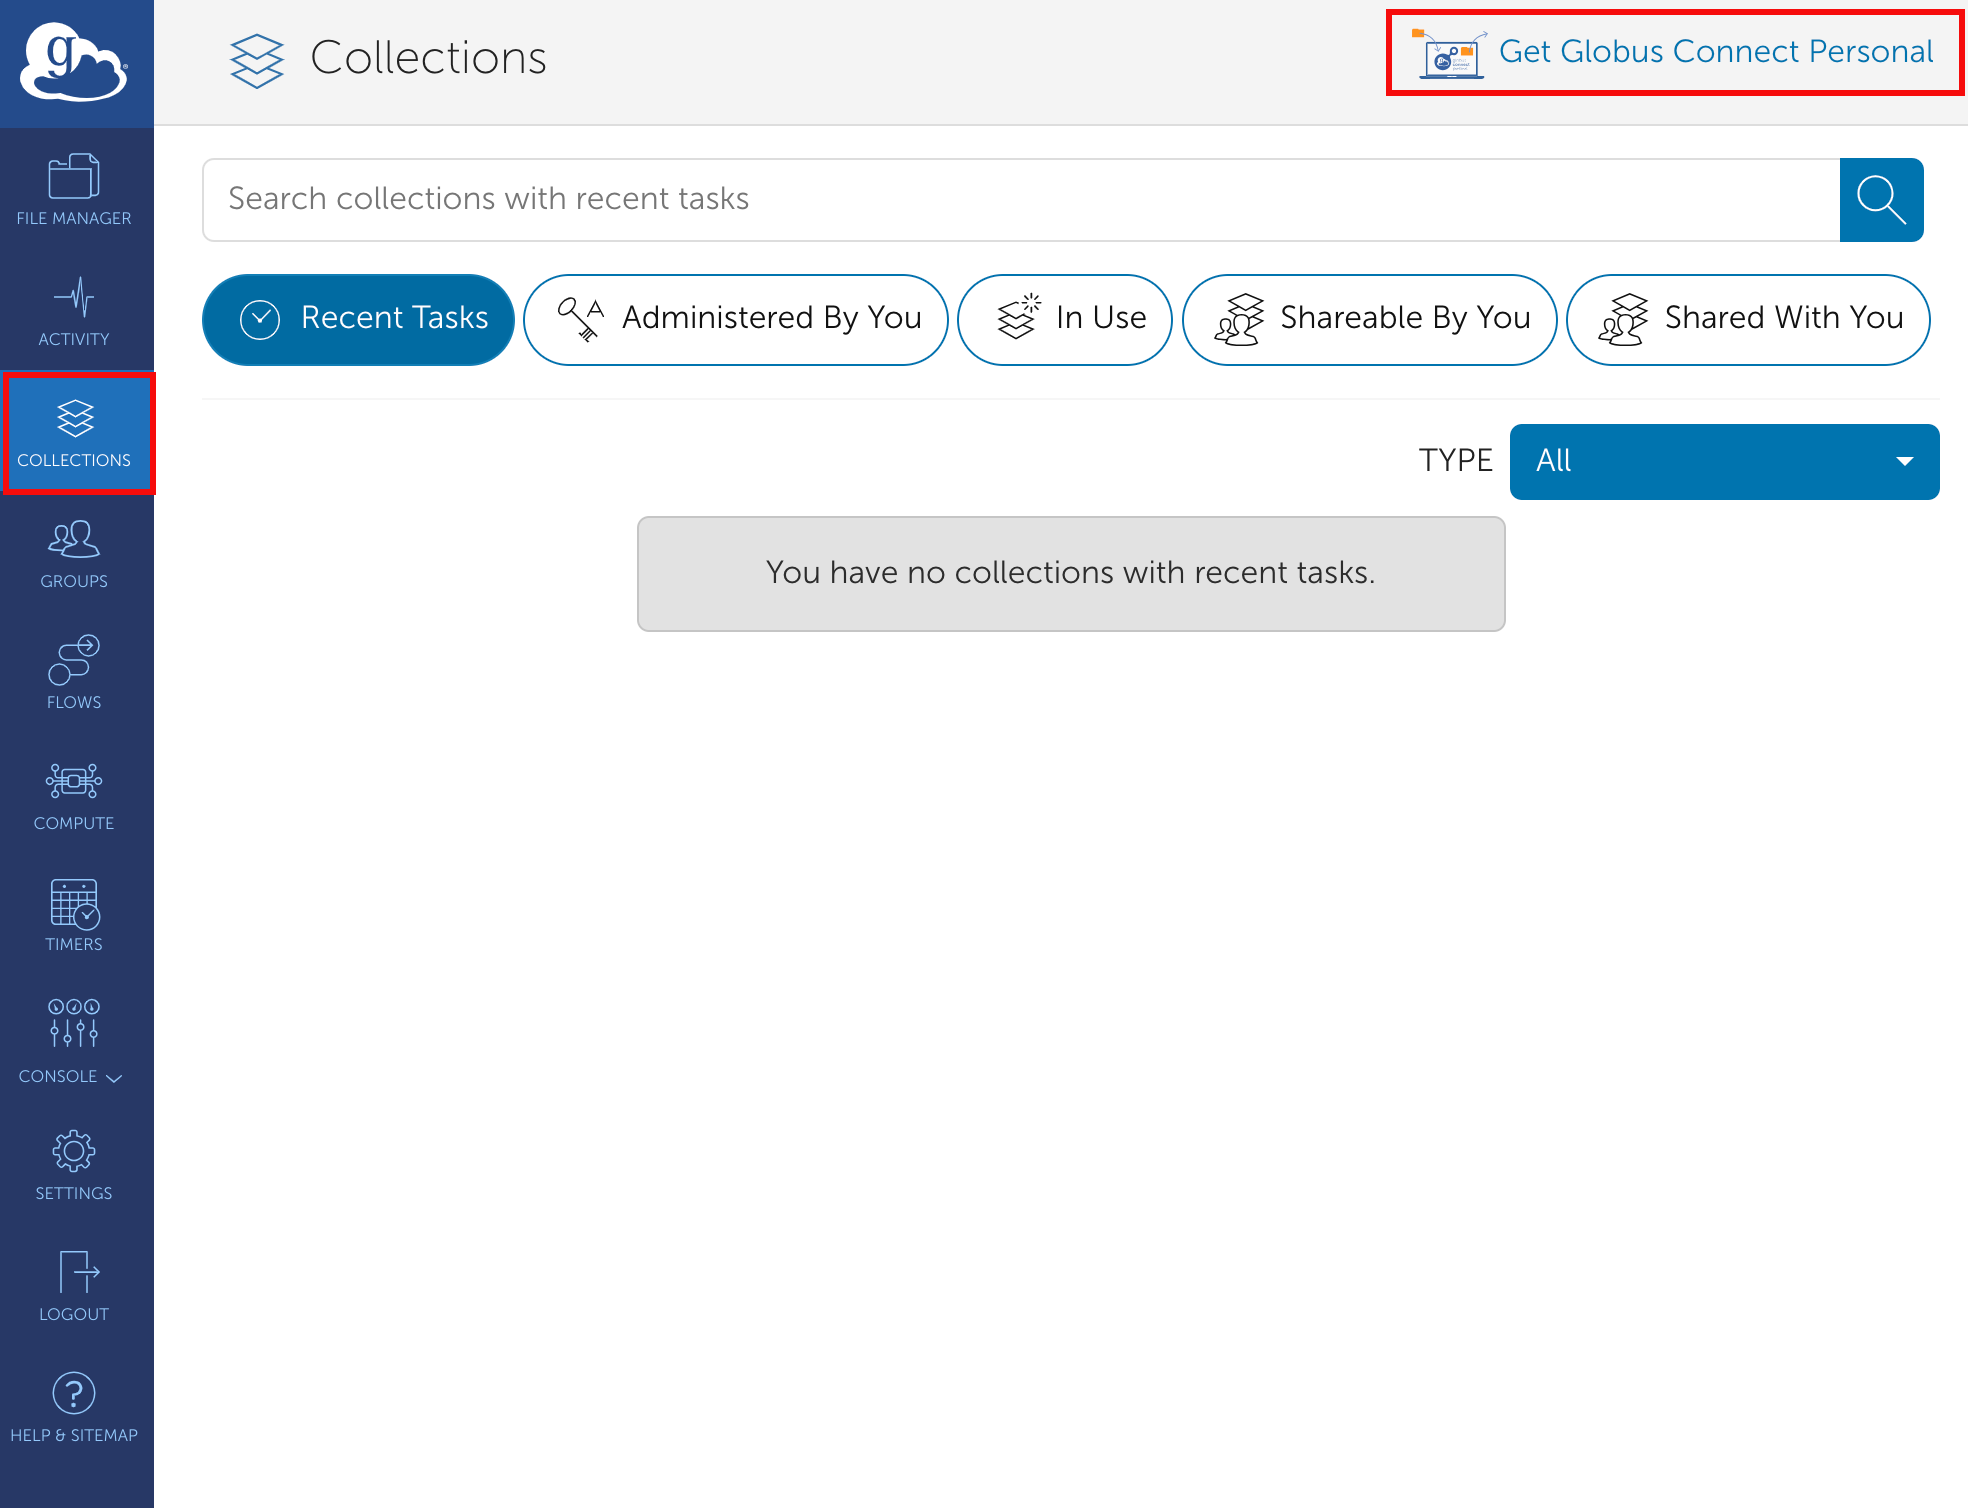The height and width of the screenshot is (1508, 1968).
Task: Expand the Console menu
Action: 74,1042
